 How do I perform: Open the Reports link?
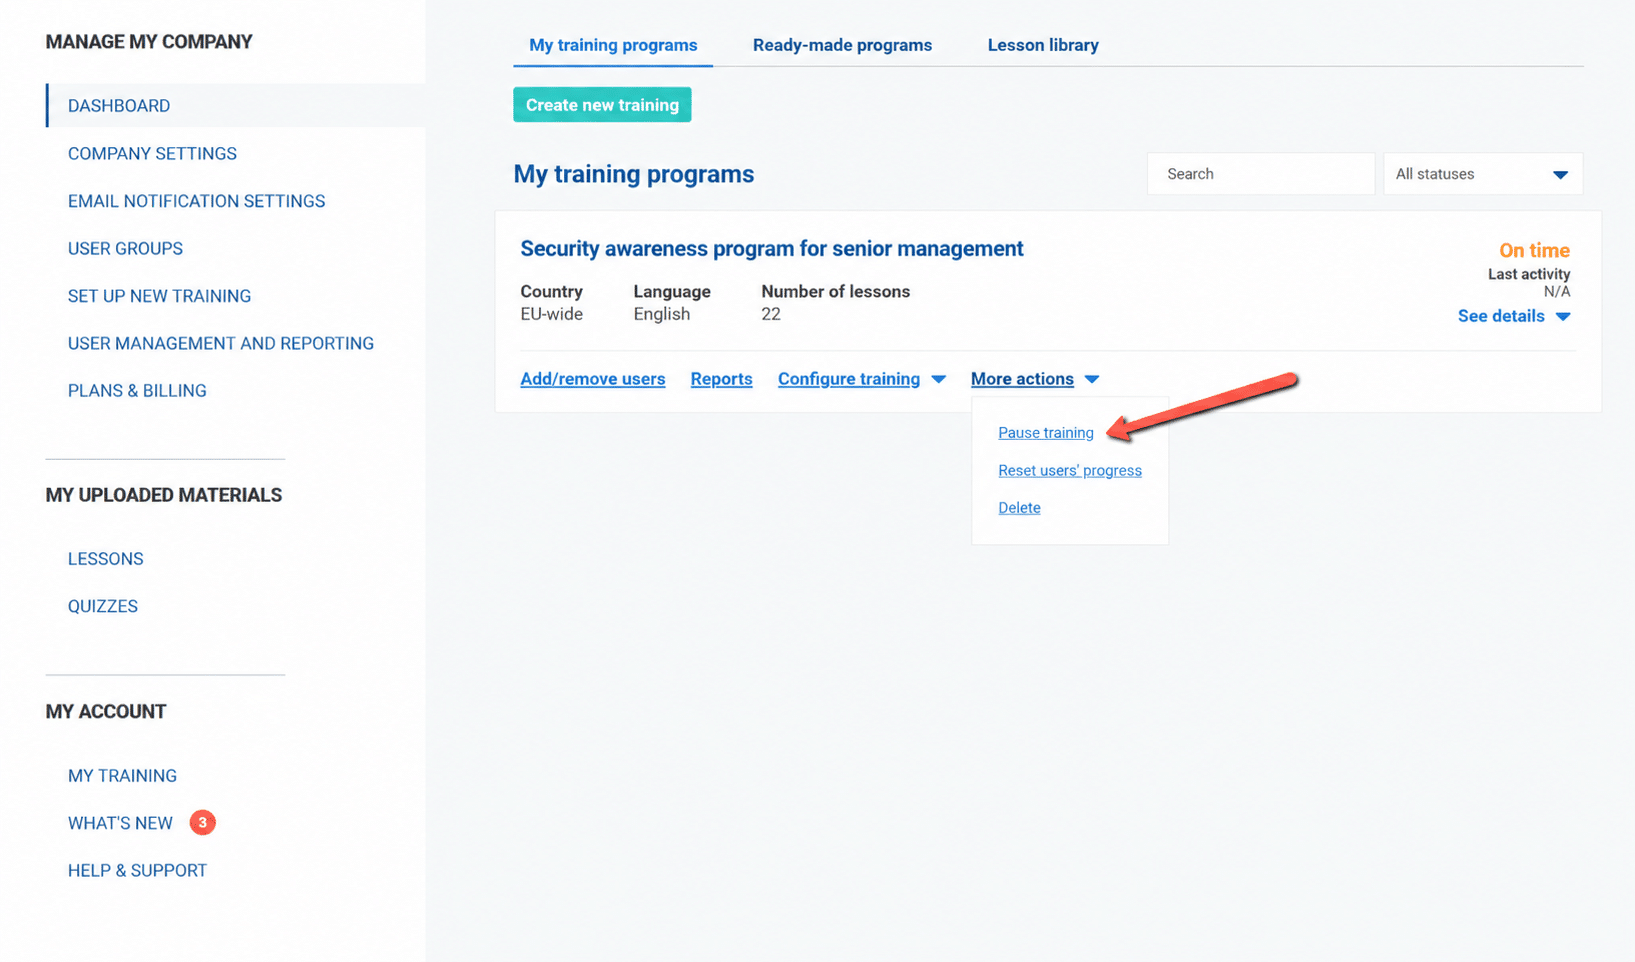[x=721, y=379]
